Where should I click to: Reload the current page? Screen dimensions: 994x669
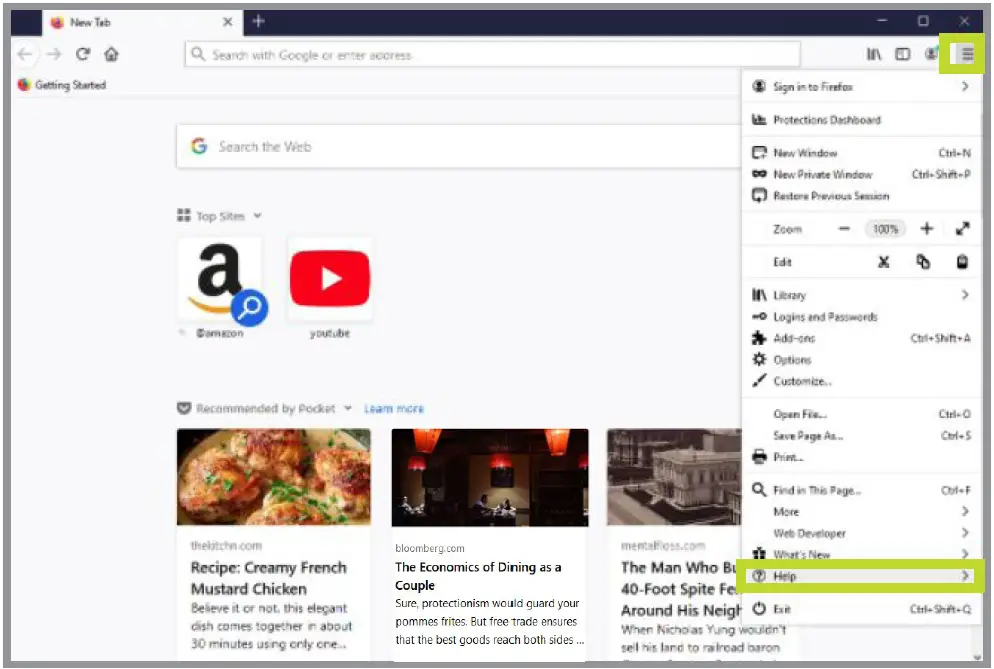point(83,54)
